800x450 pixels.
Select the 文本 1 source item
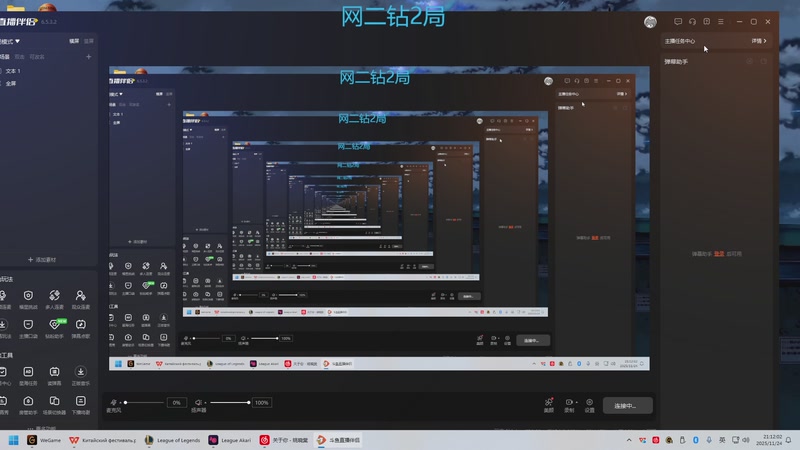point(13,71)
